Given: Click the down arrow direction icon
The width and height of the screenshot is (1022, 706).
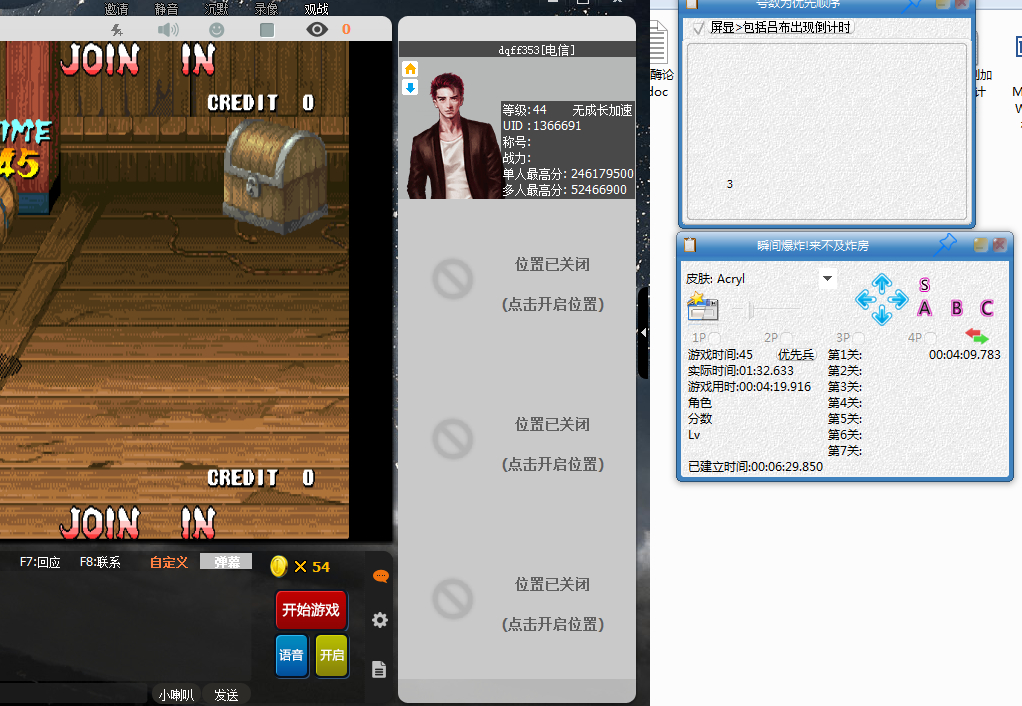Looking at the screenshot, I should tap(882, 316).
